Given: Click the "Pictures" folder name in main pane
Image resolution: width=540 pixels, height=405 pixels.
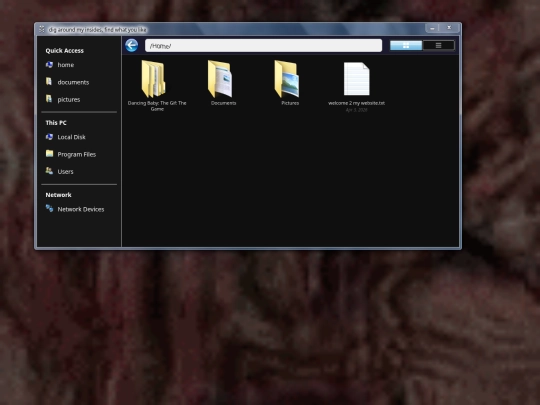Looking at the screenshot, I should (x=290, y=103).
